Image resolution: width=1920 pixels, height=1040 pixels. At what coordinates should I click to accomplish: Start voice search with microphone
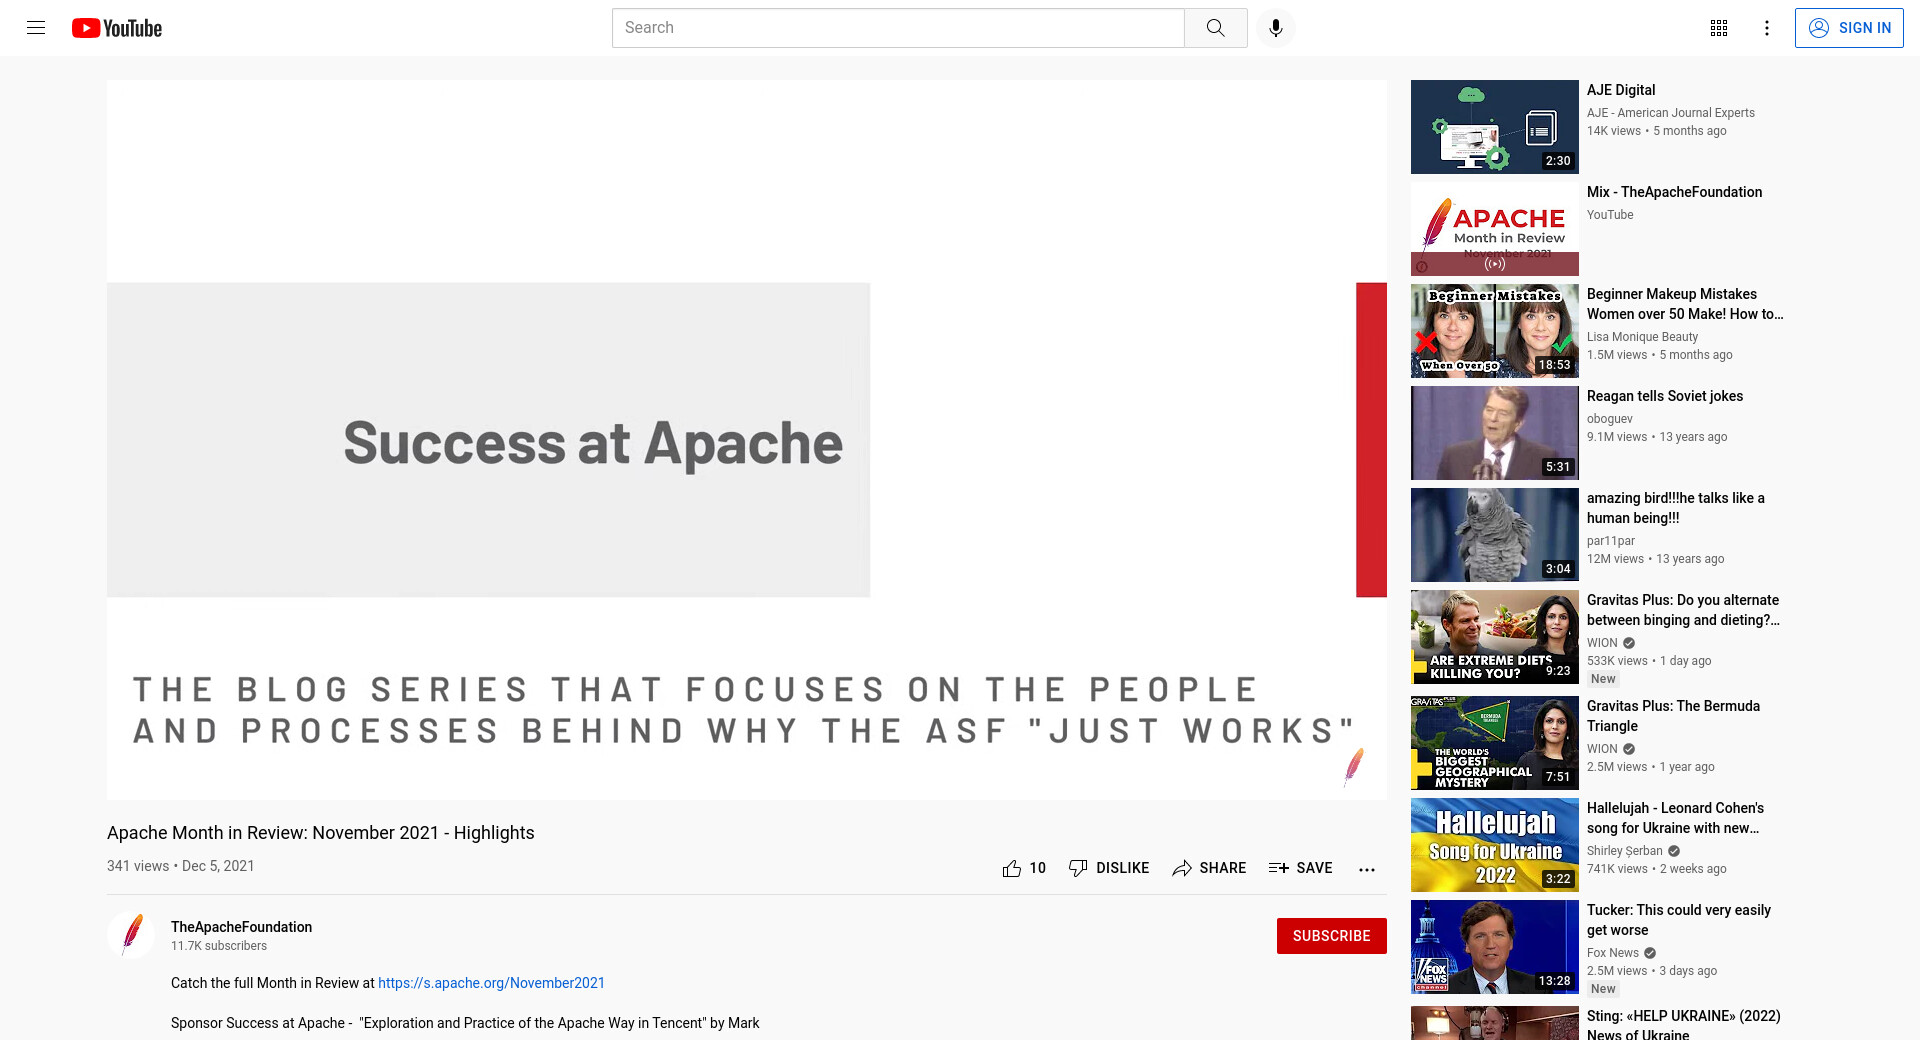click(1275, 28)
